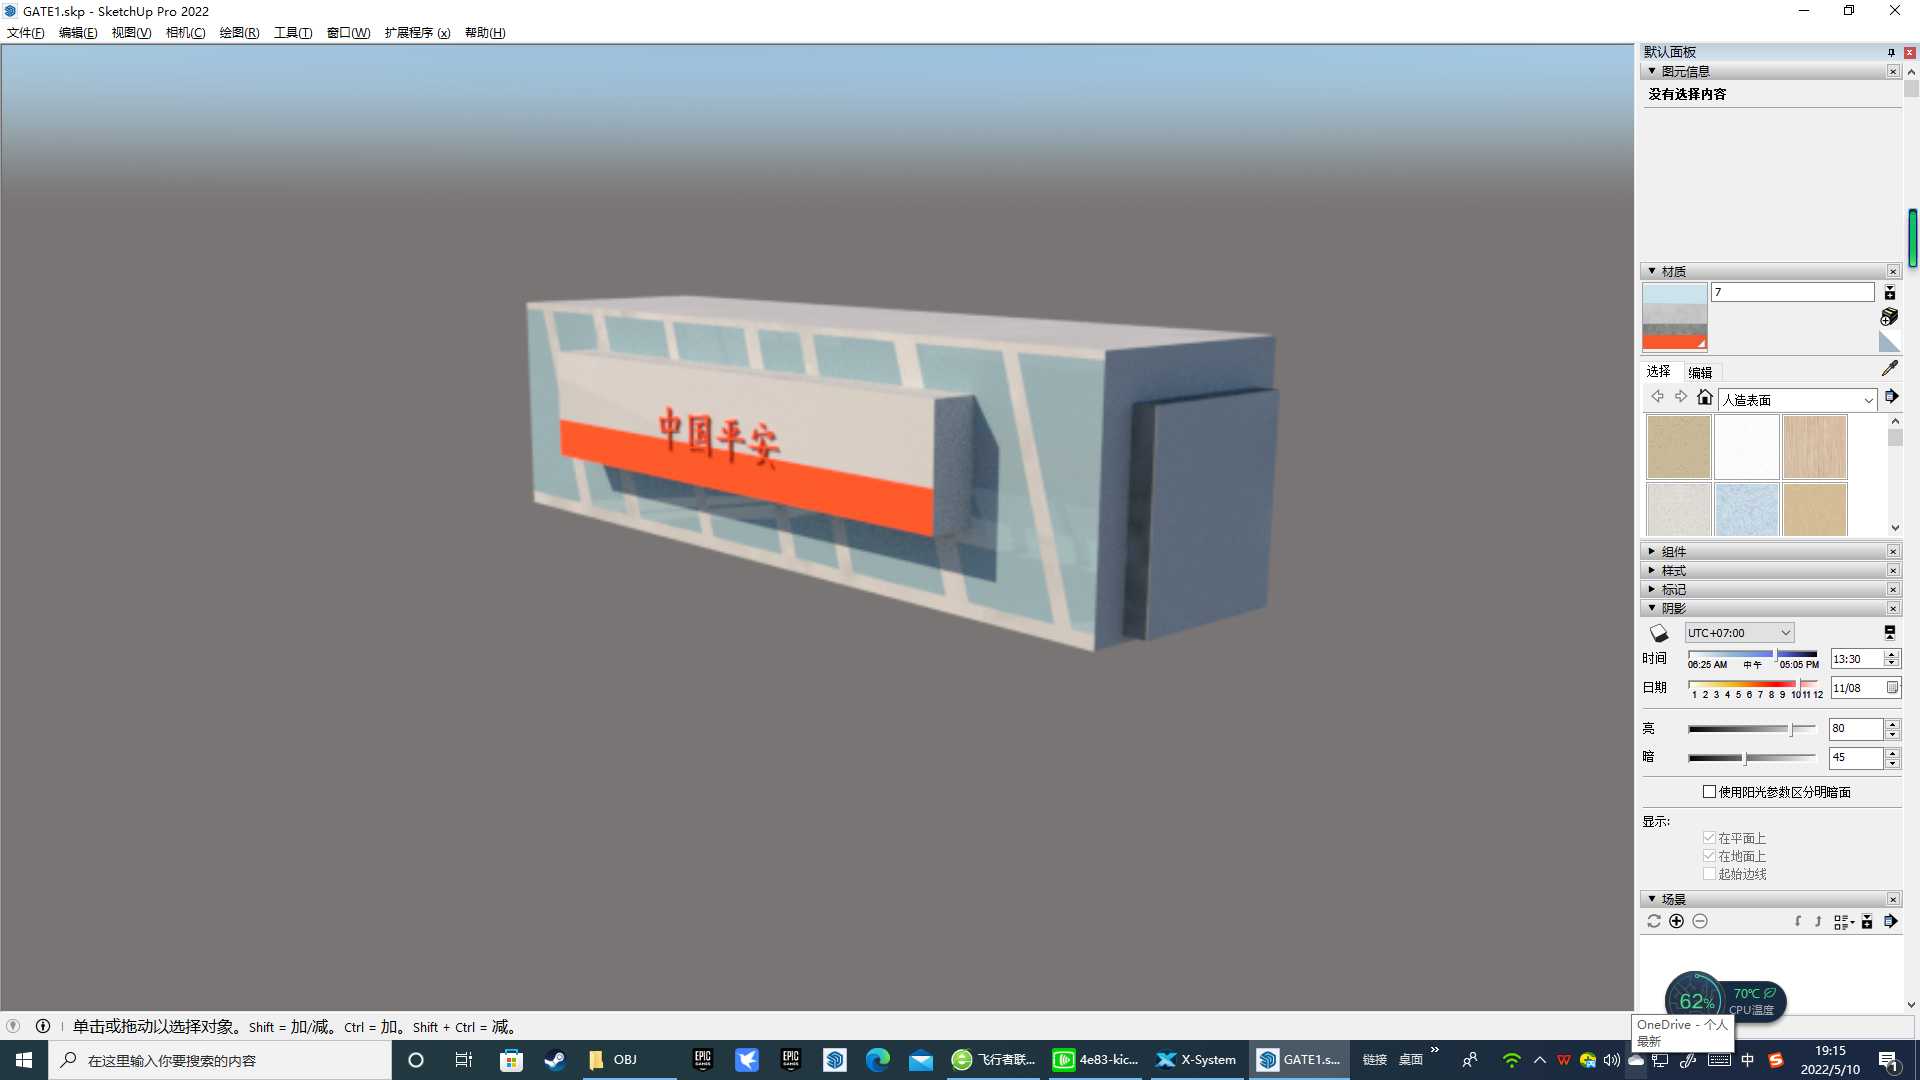Open the 扩展程序 menu

tap(417, 33)
